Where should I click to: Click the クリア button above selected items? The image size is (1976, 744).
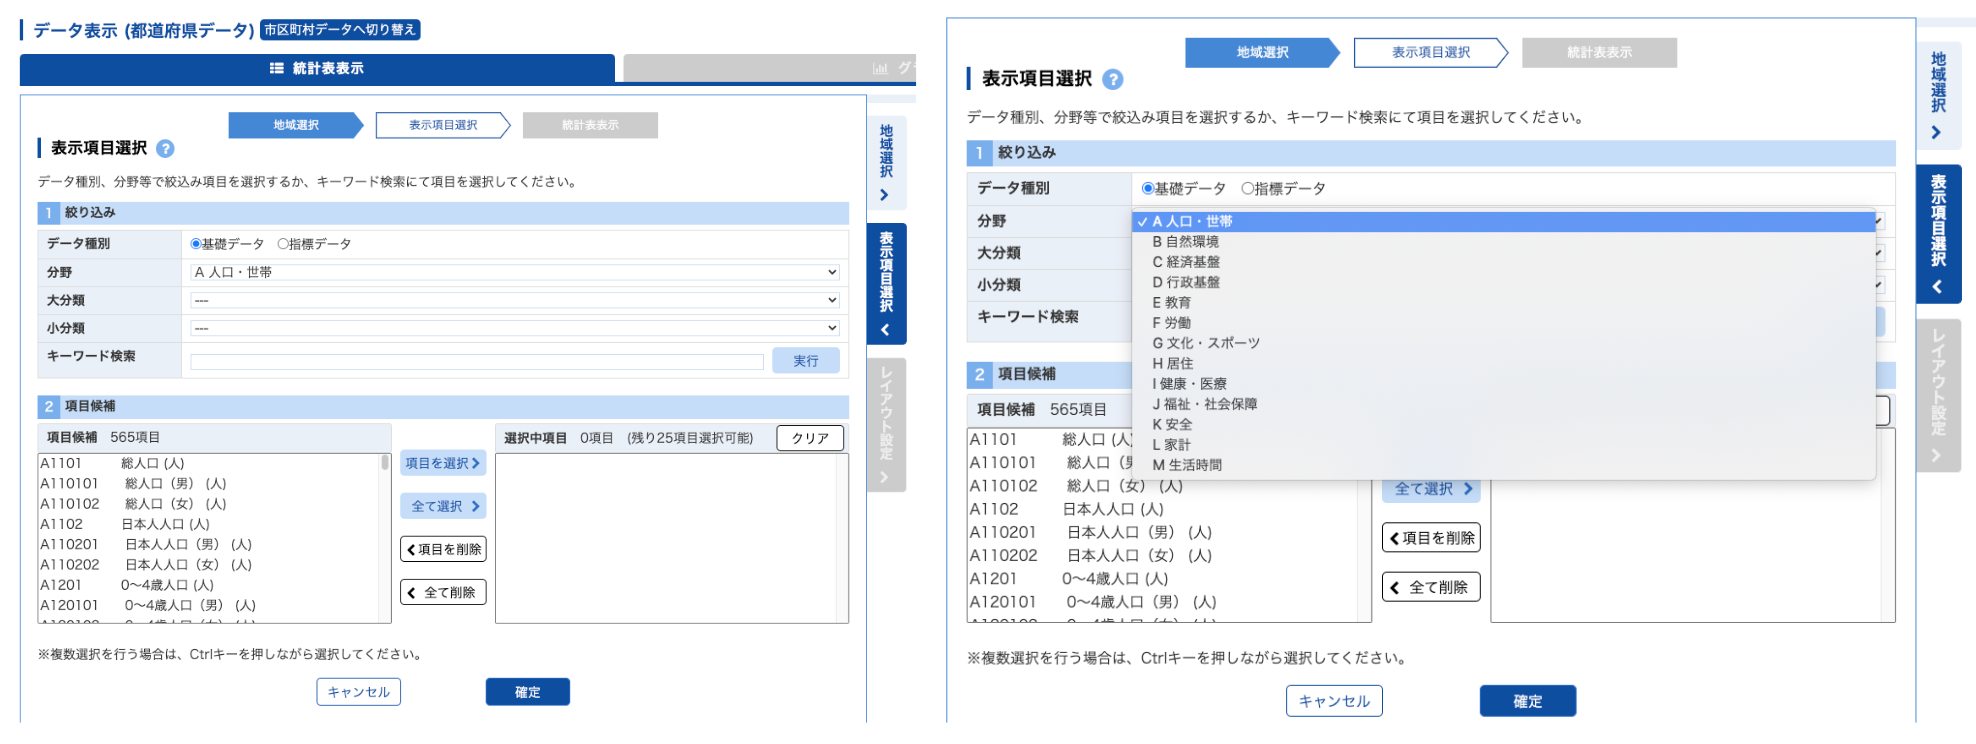tap(810, 438)
